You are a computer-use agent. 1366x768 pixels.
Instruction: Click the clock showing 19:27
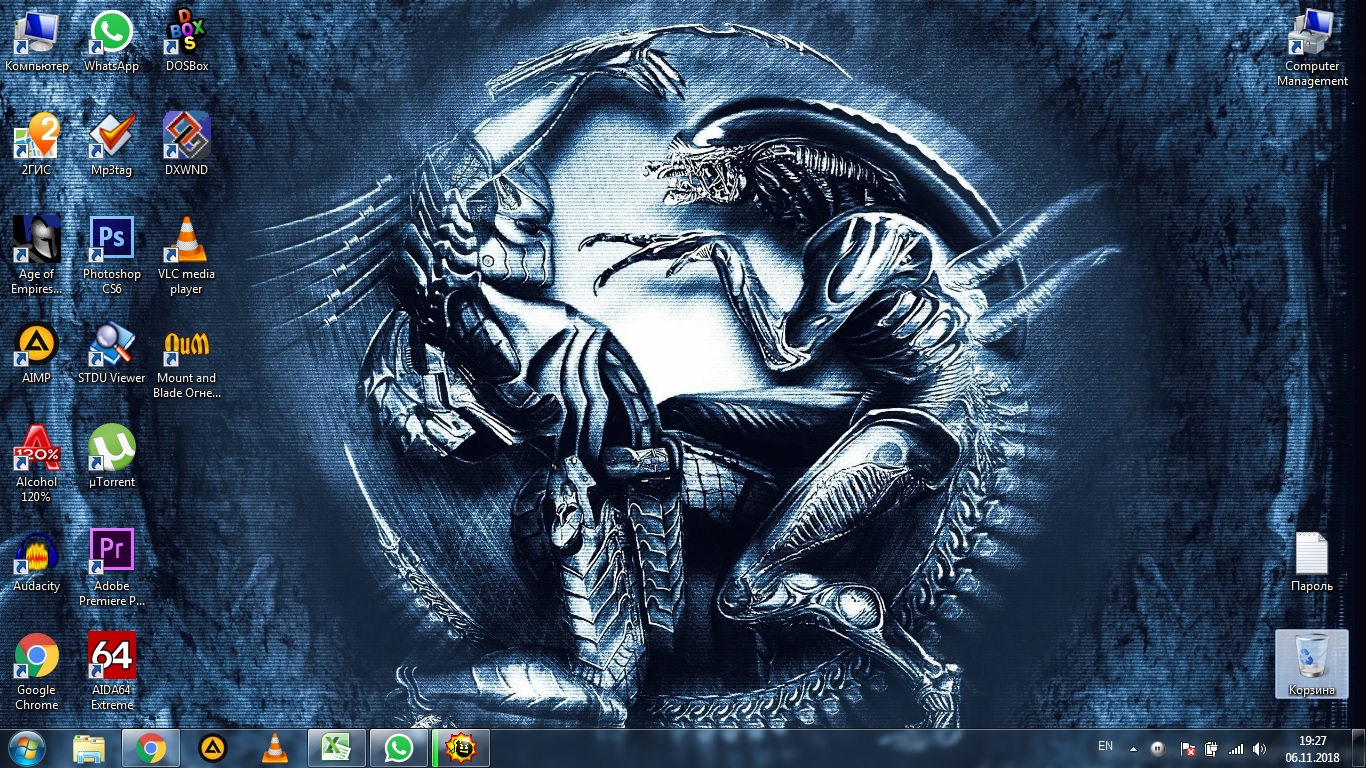click(x=1312, y=748)
